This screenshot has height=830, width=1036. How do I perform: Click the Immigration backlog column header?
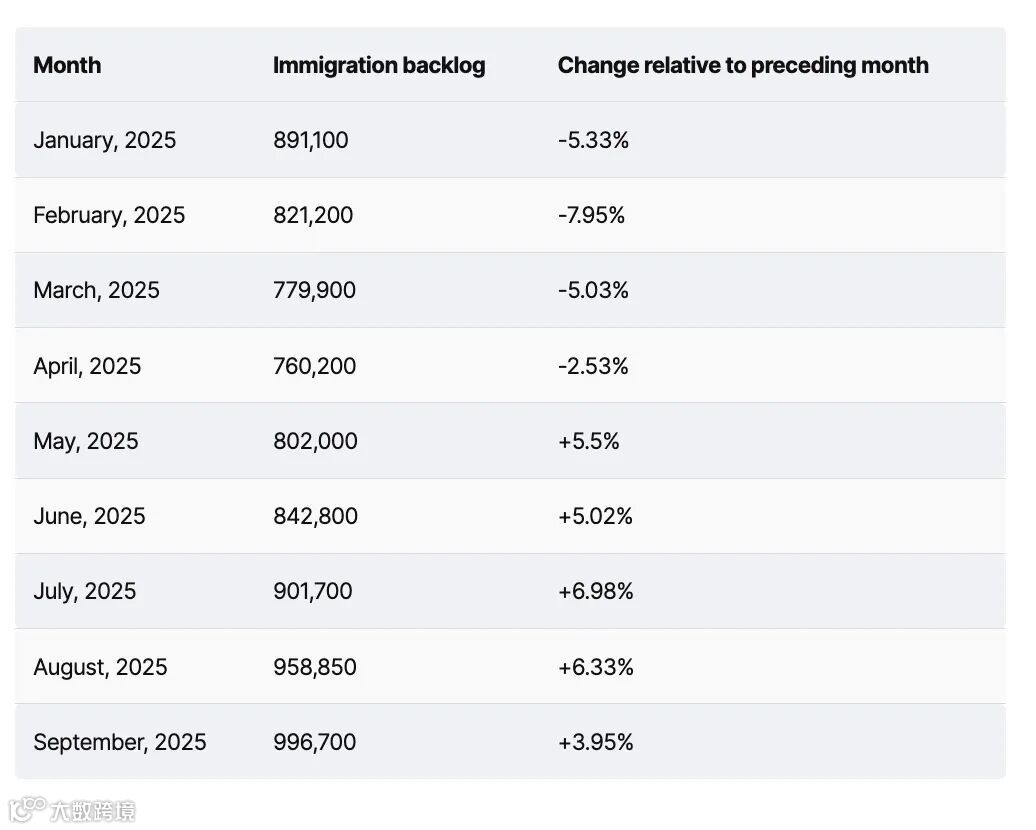click(379, 65)
